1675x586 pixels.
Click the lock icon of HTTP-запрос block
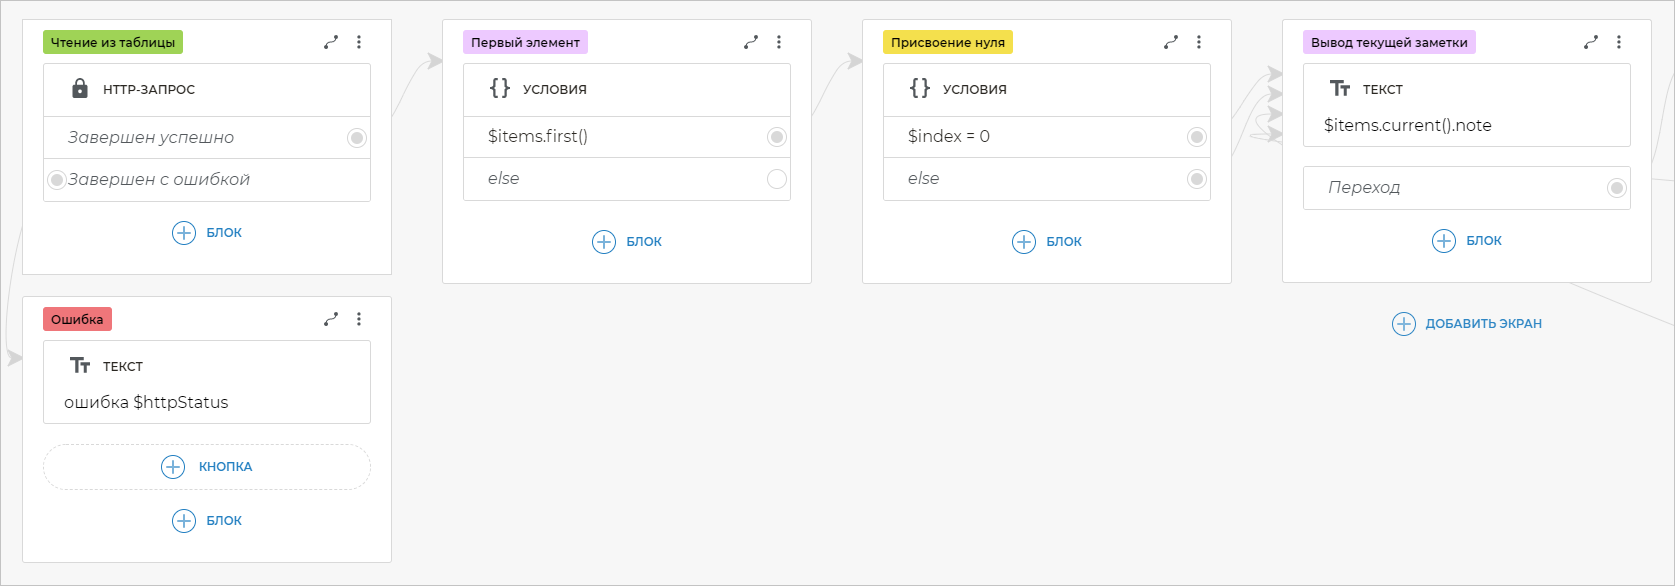80,89
